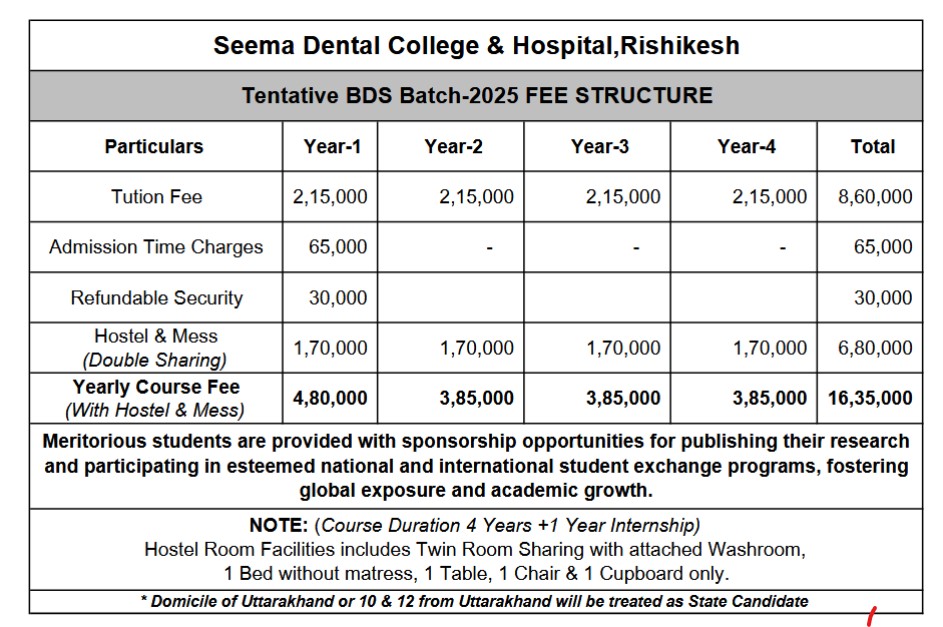Screen dimensions: 943x627
Task: Select the Year-1 column header
Action: 332,147
